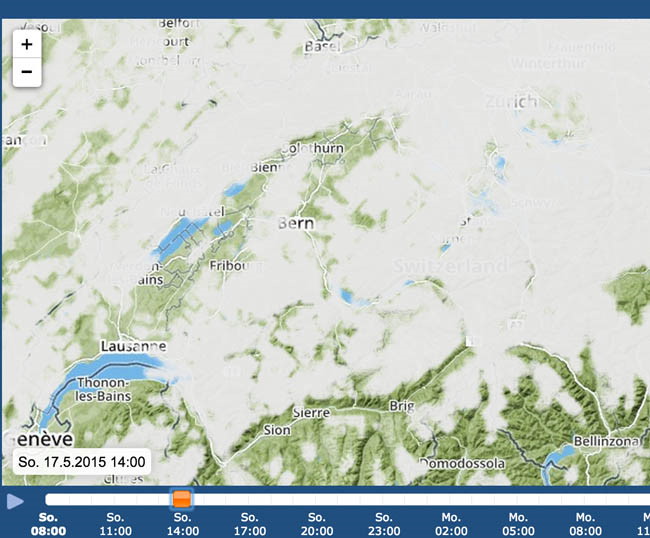Viewport: 650px width, 538px height.
Task: Click the orange timeline slider handle
Action: [182, 499]
